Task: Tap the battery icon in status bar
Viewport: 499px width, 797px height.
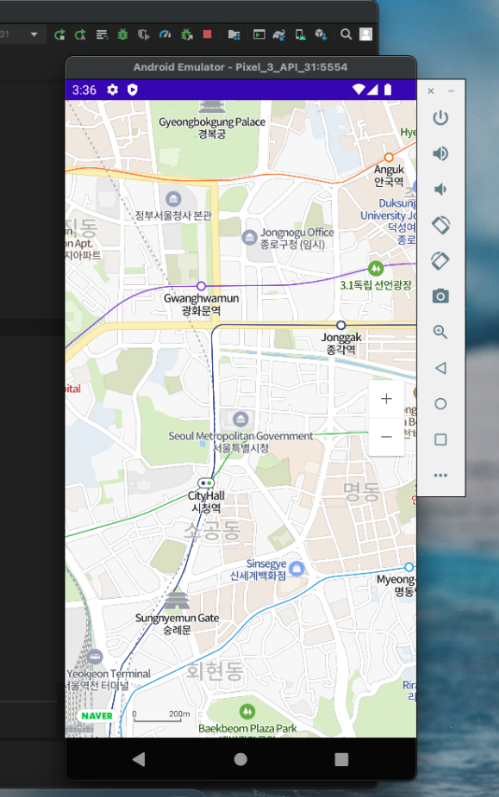Action: (x=388, y=89)
